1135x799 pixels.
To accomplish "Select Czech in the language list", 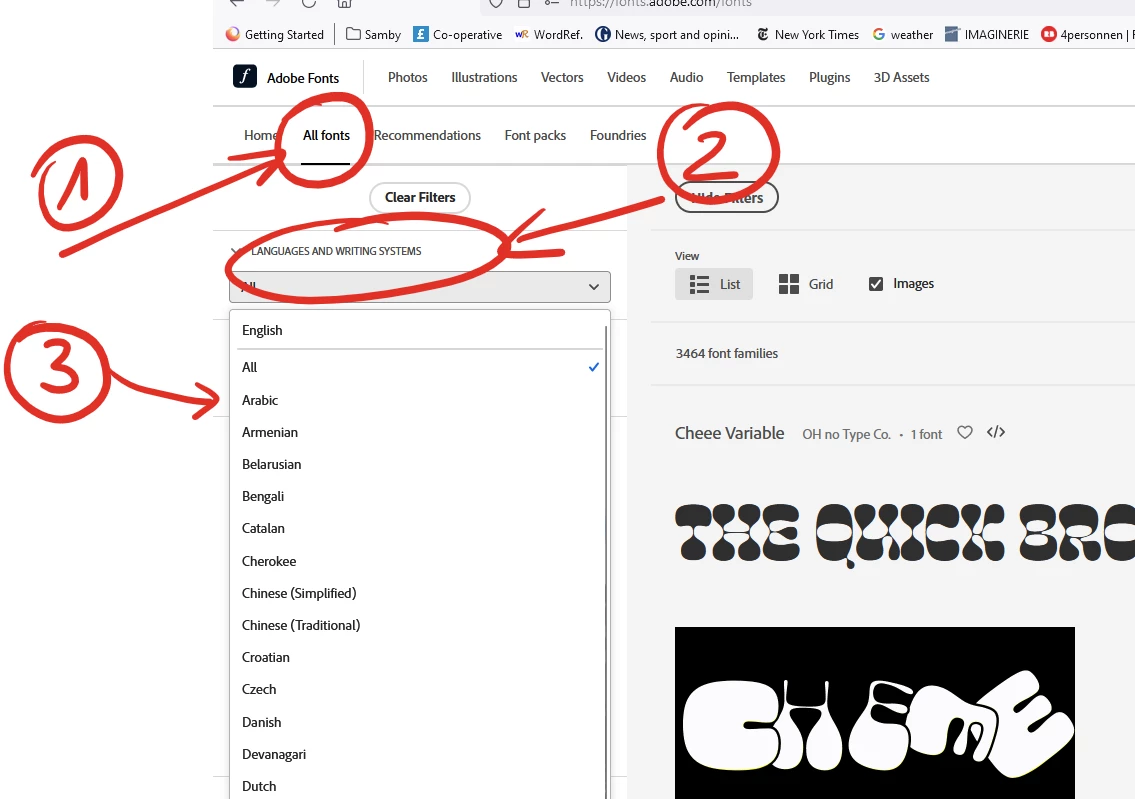I will pos(418,689).
